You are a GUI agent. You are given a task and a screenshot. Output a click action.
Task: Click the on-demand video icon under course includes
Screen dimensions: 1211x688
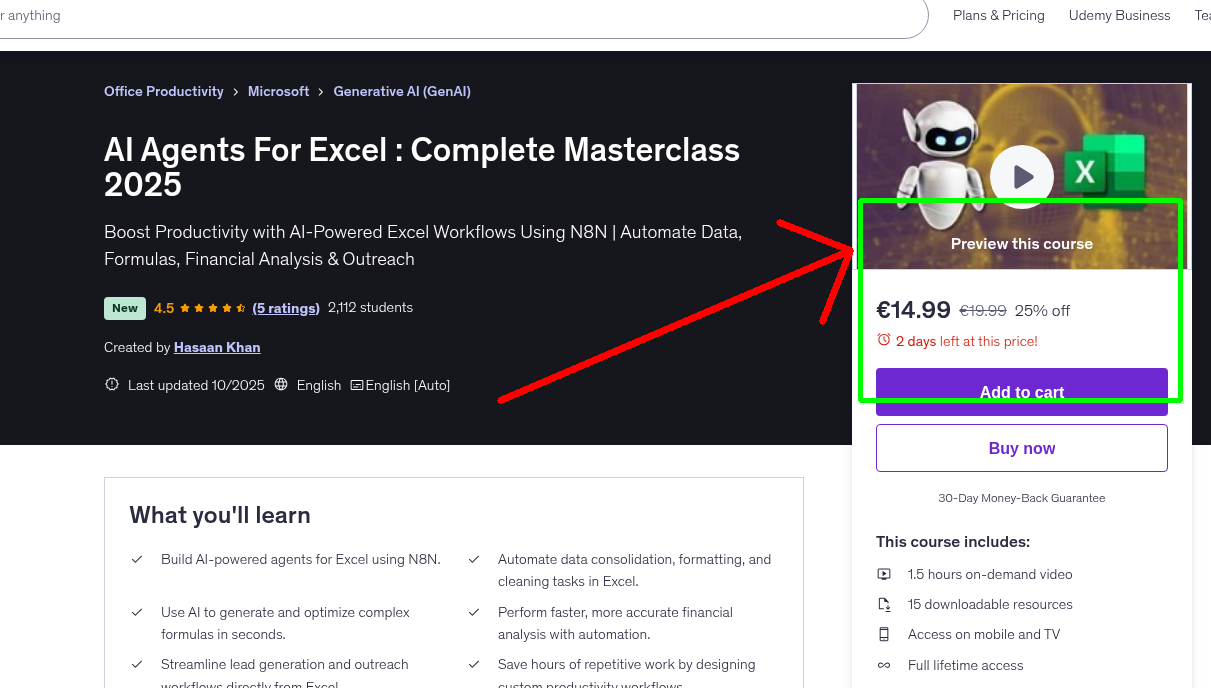[884, 574]
